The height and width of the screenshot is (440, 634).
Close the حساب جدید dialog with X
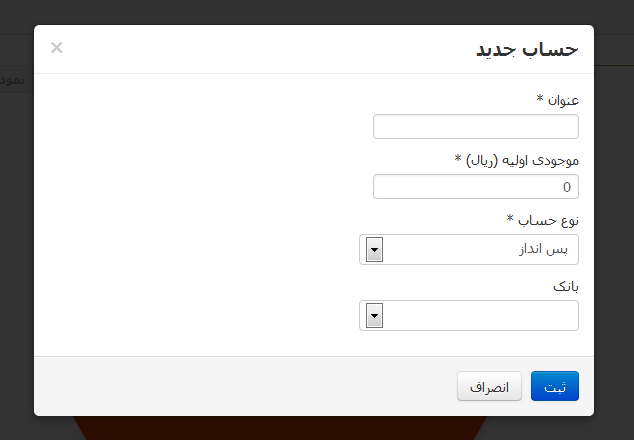[57, 47]
